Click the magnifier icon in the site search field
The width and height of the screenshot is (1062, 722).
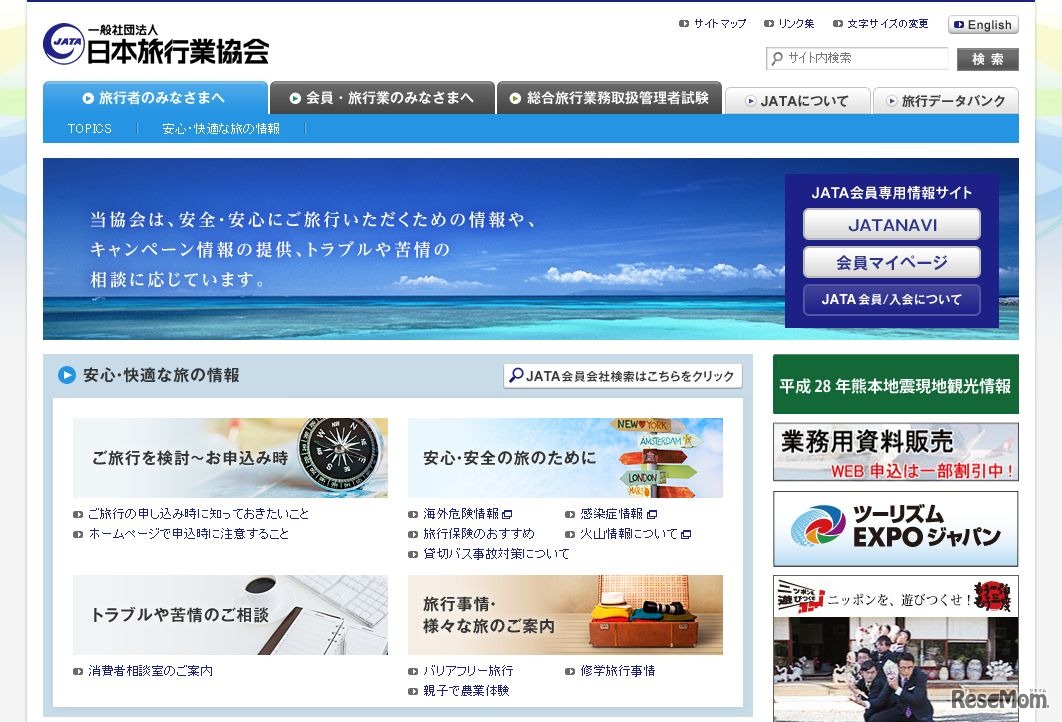click(x=778, y=58)
